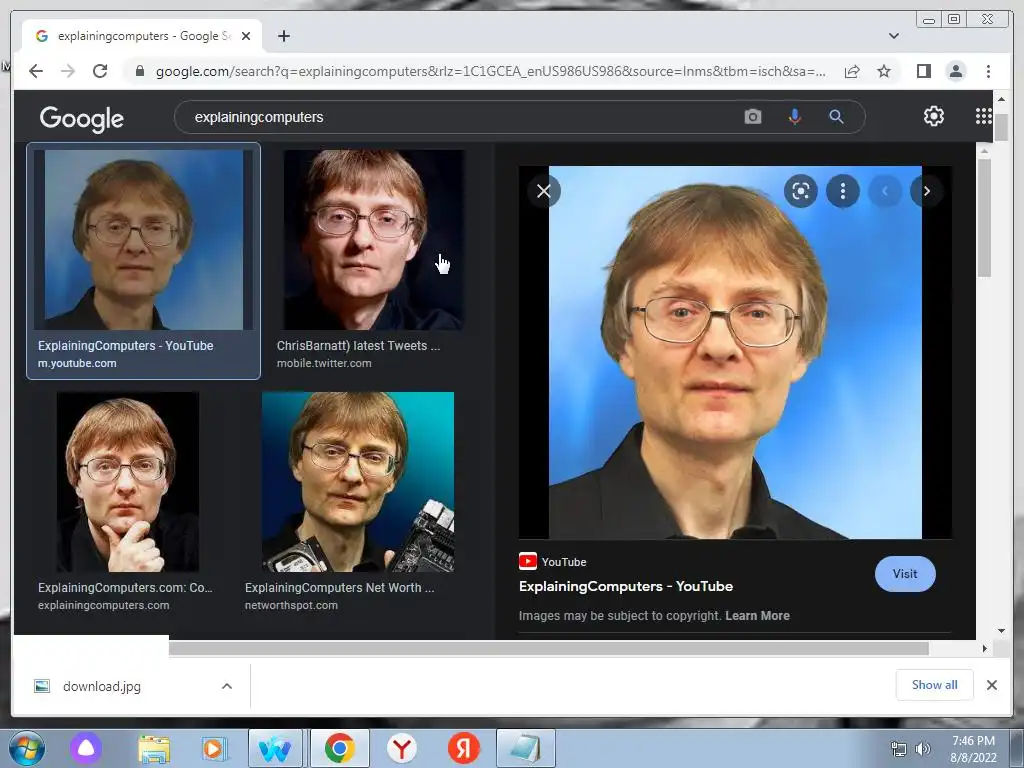1024x768 pixels.
Task: Open the ChrisBarnatt latest Tweets image result
Action: point(374,240)
